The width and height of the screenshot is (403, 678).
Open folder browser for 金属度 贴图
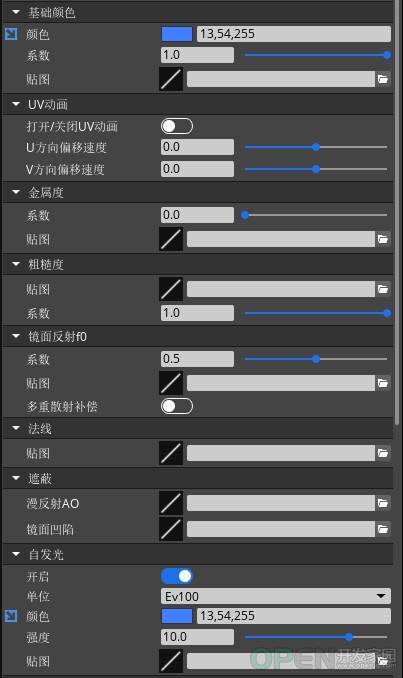[x=383, y=239]
